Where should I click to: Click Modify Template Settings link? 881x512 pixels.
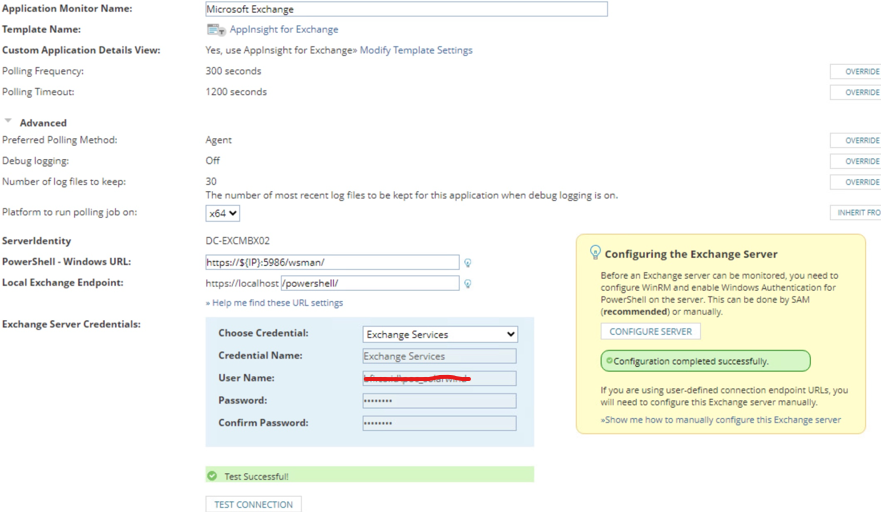tap(416, 50)
